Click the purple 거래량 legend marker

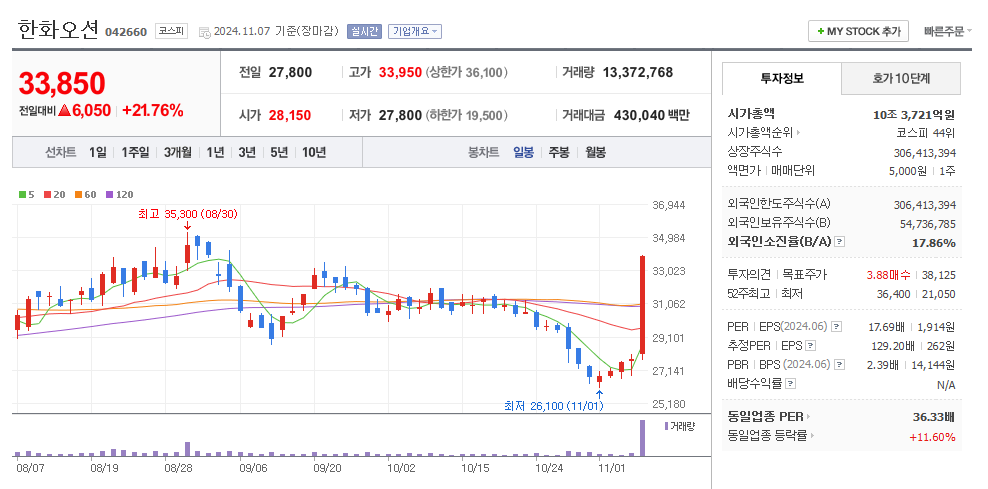(x=667, y=426)
